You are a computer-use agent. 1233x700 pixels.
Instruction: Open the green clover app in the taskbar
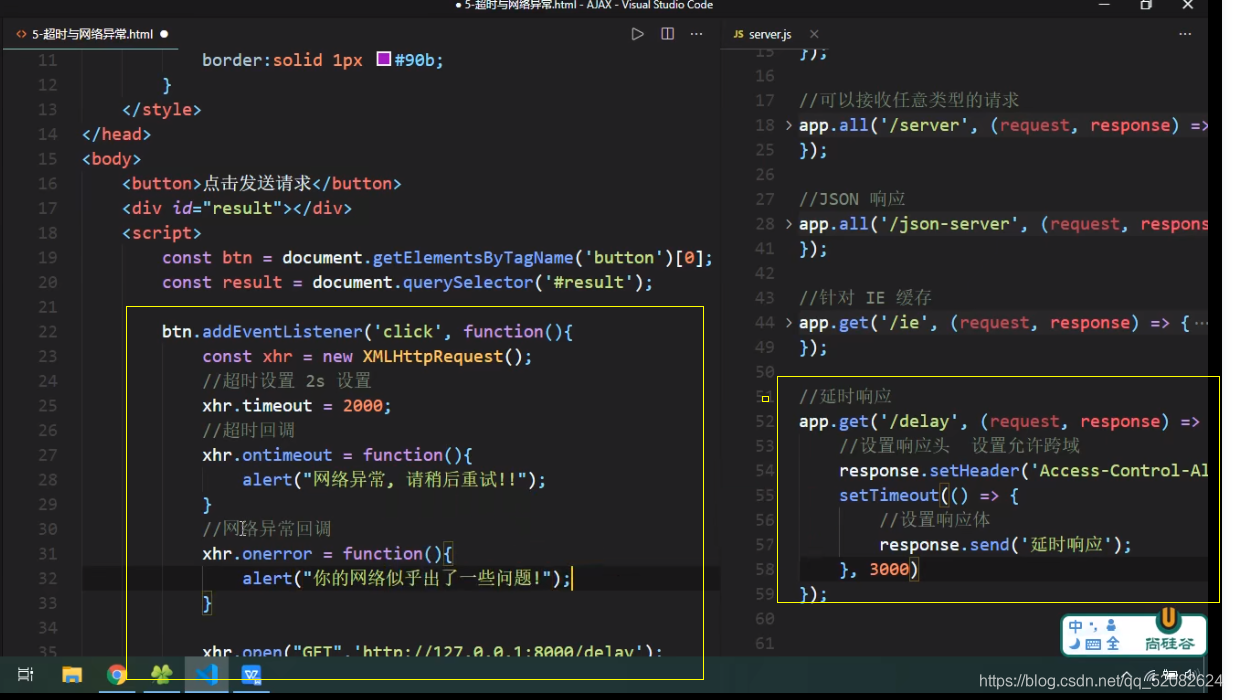point(161,675)
